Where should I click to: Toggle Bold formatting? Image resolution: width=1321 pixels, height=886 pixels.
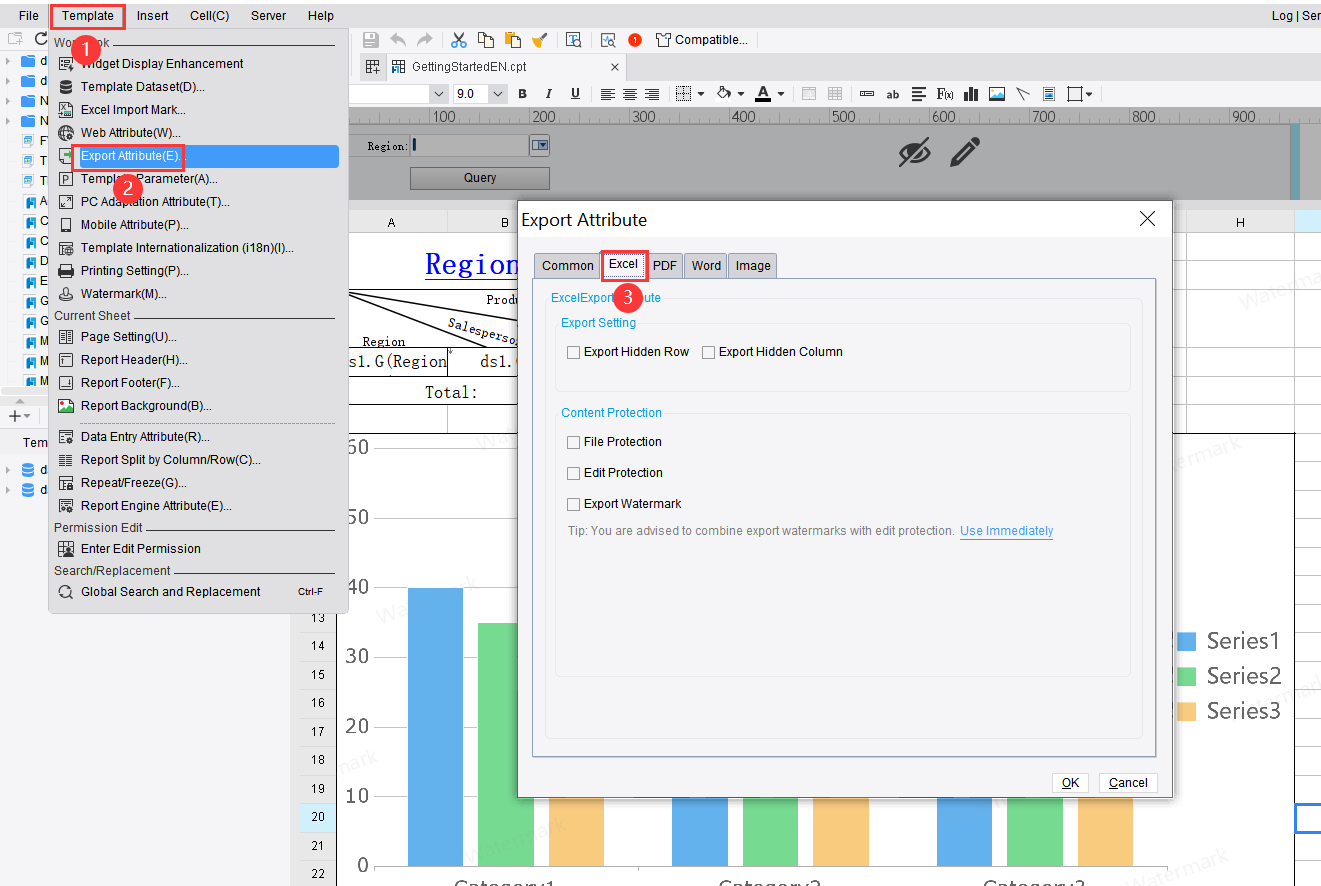(x=522, y=94)
